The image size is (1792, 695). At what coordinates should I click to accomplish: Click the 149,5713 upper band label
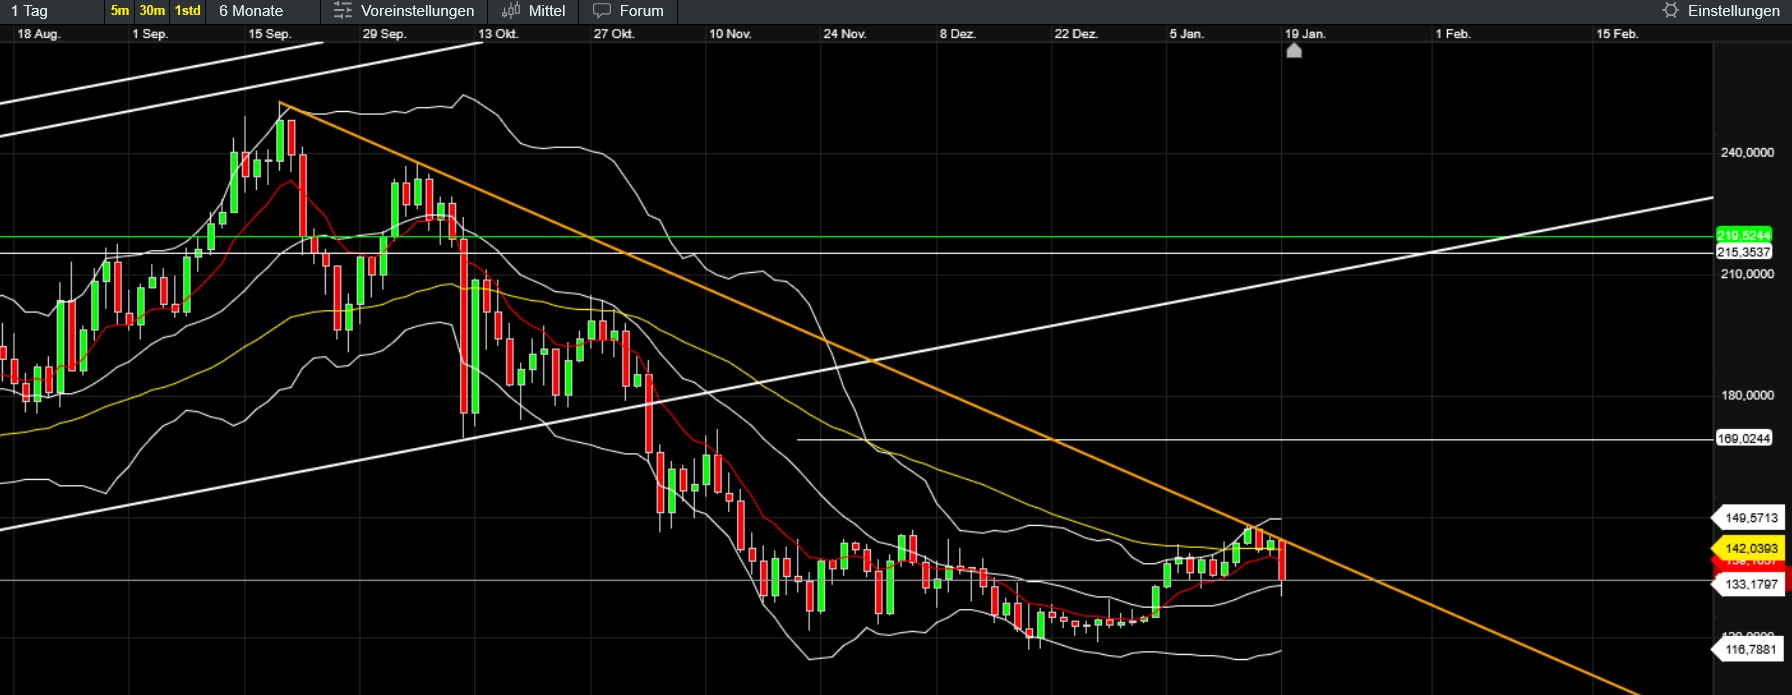point(1750,518)
